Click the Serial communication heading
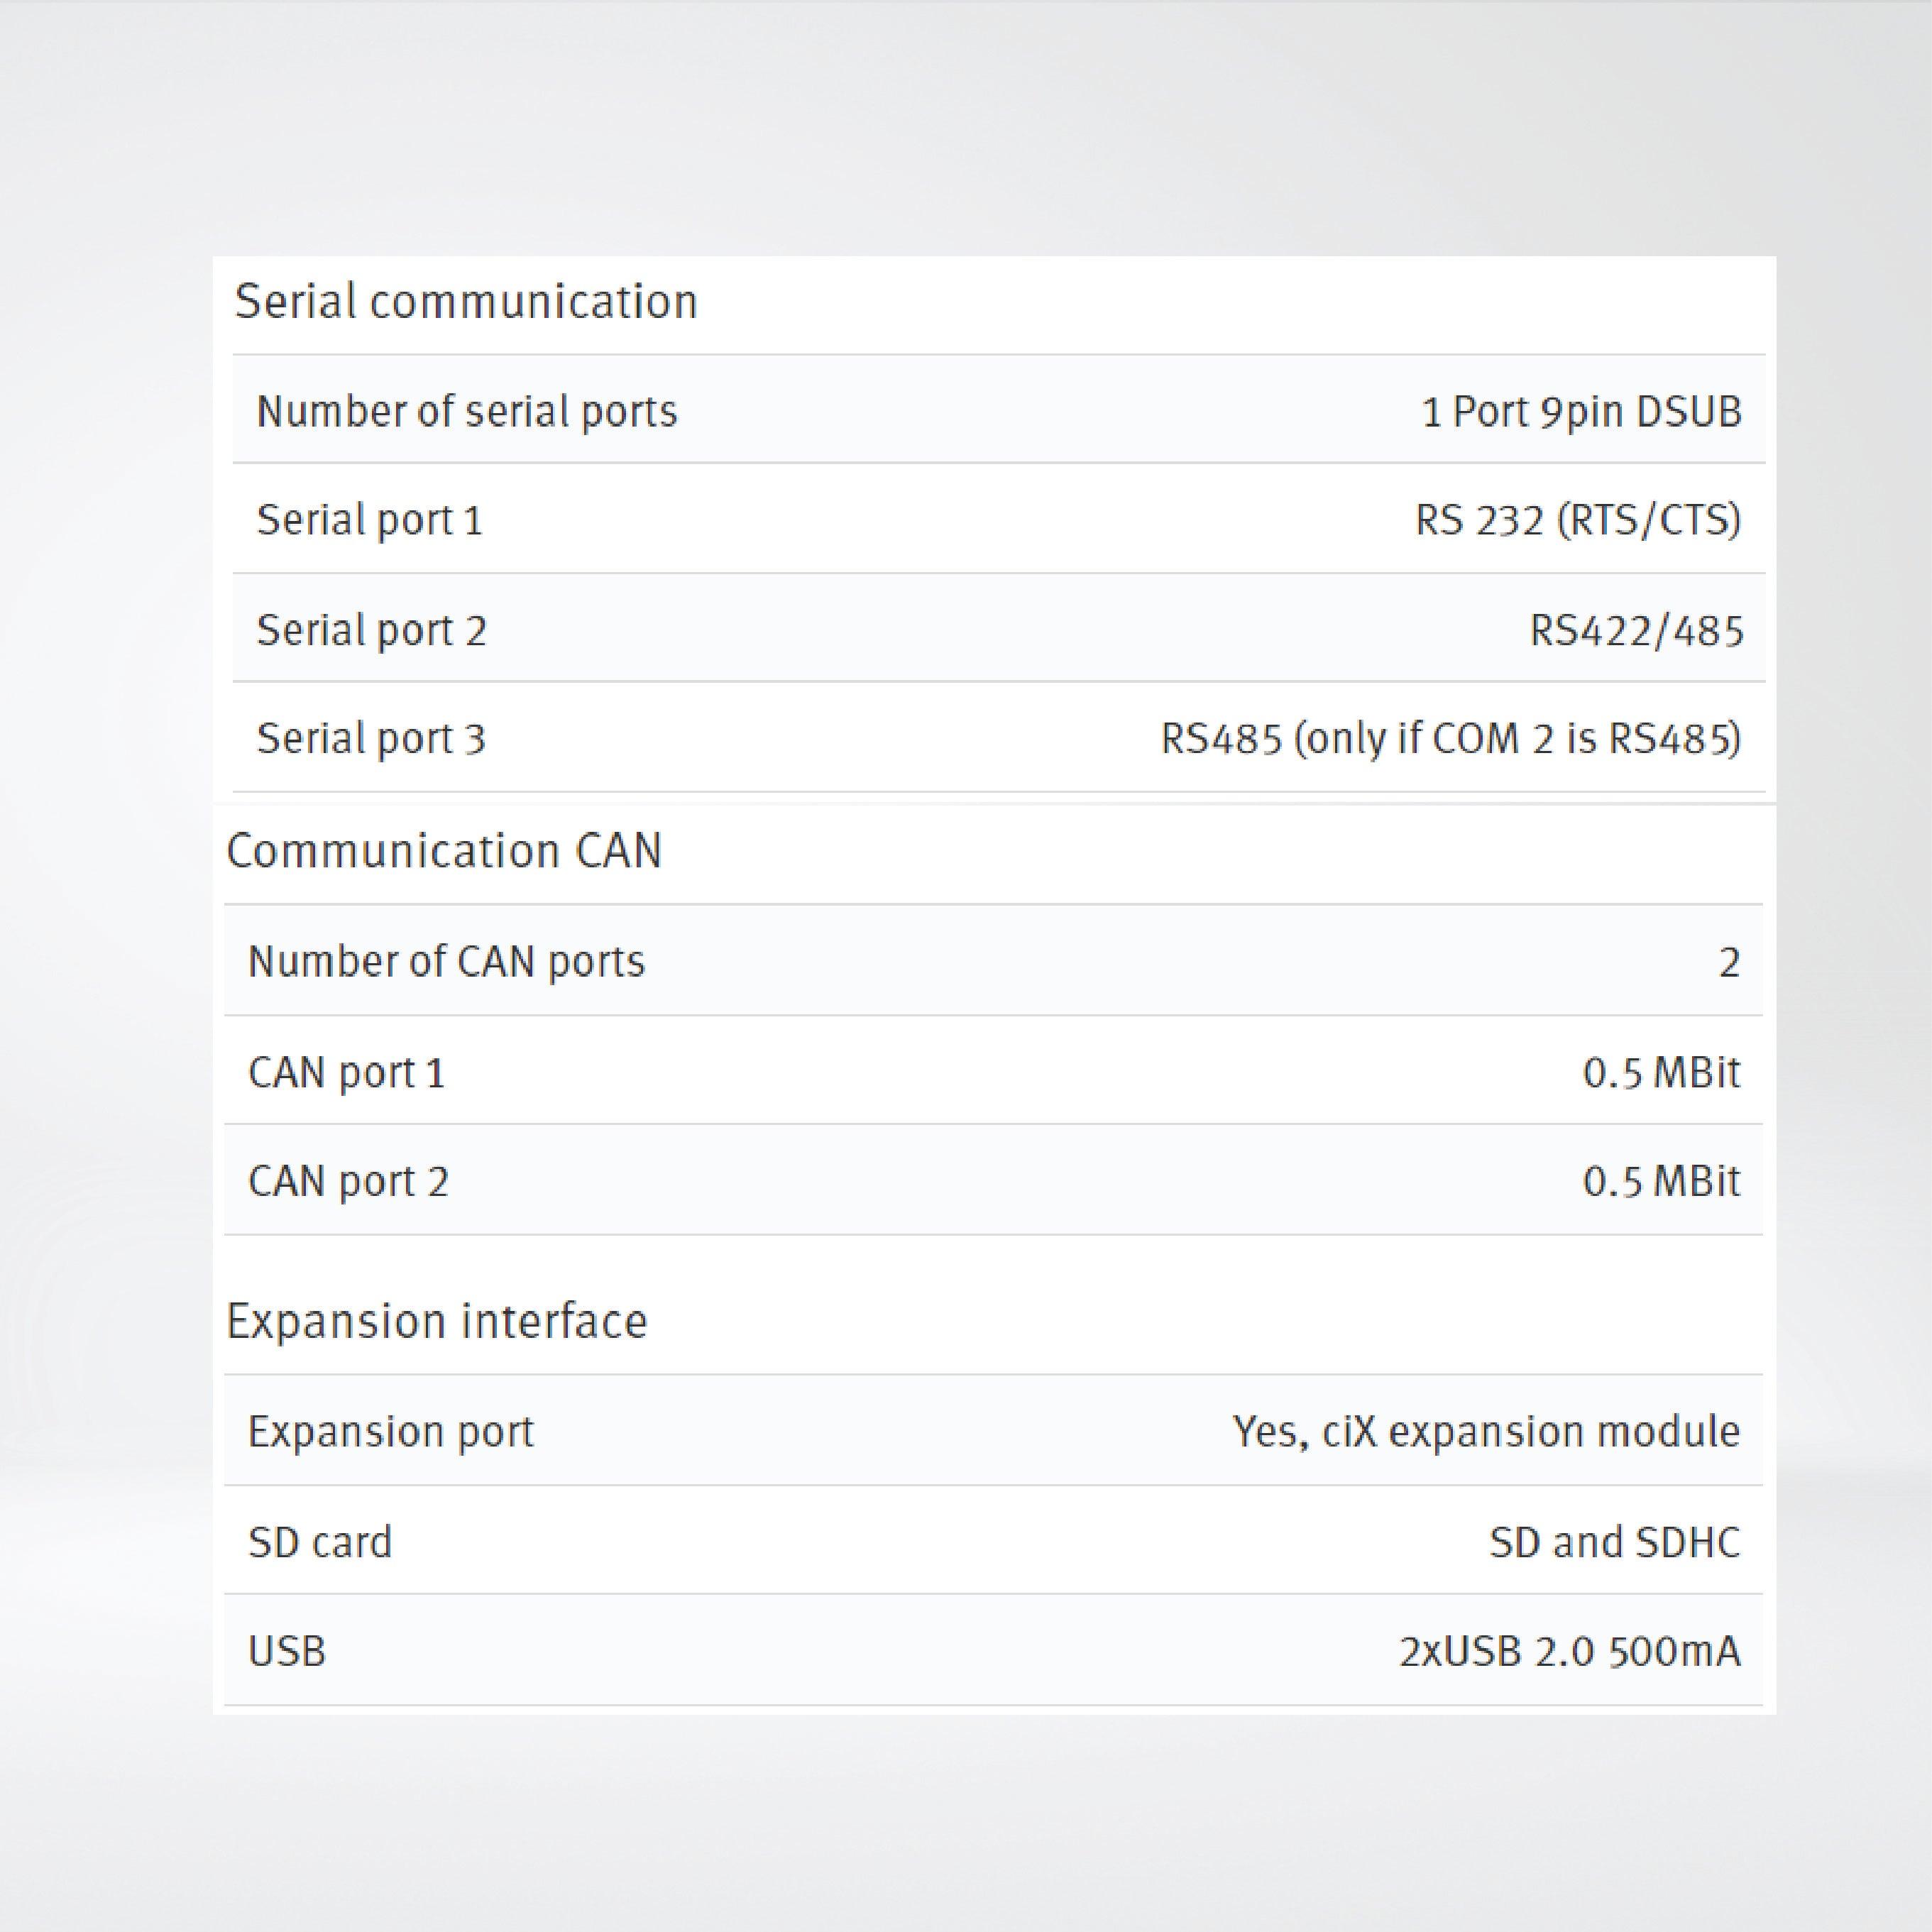The width and height of the screenshot is (1932, 1932). tap(465, 301)
